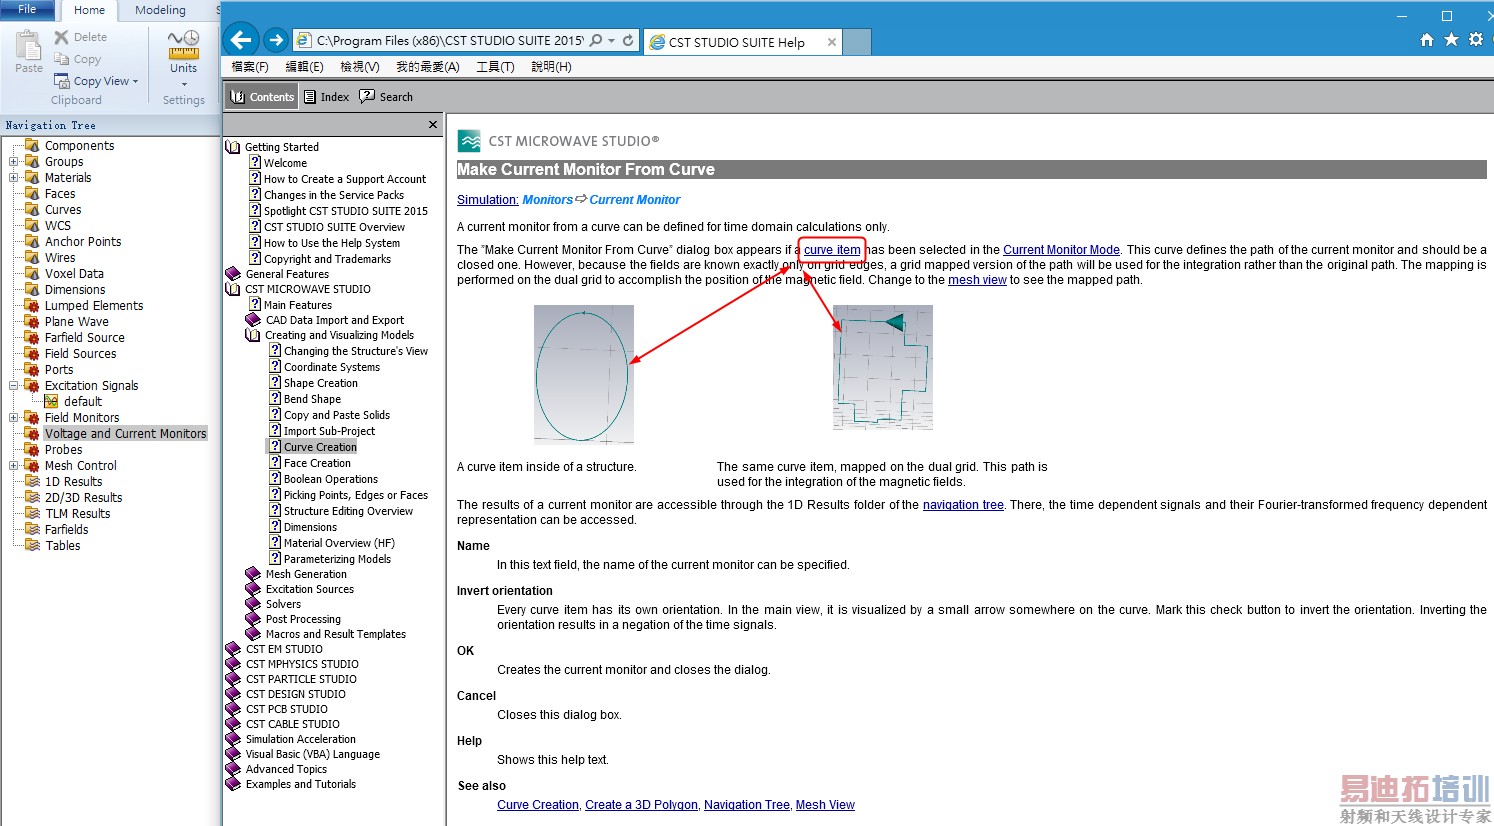This screenshot has height=826, width=1494.
Task: Click the Post Processing book icon
Action: [x=253, y=619]
